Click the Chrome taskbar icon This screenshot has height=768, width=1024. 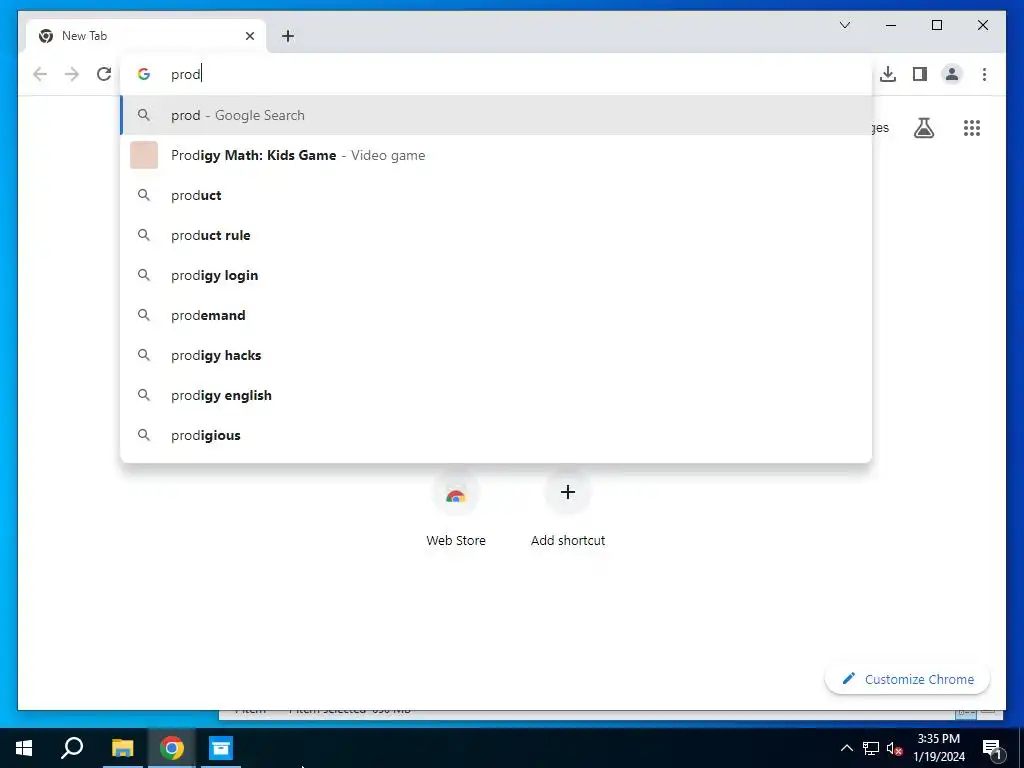[x=172, y=748]
